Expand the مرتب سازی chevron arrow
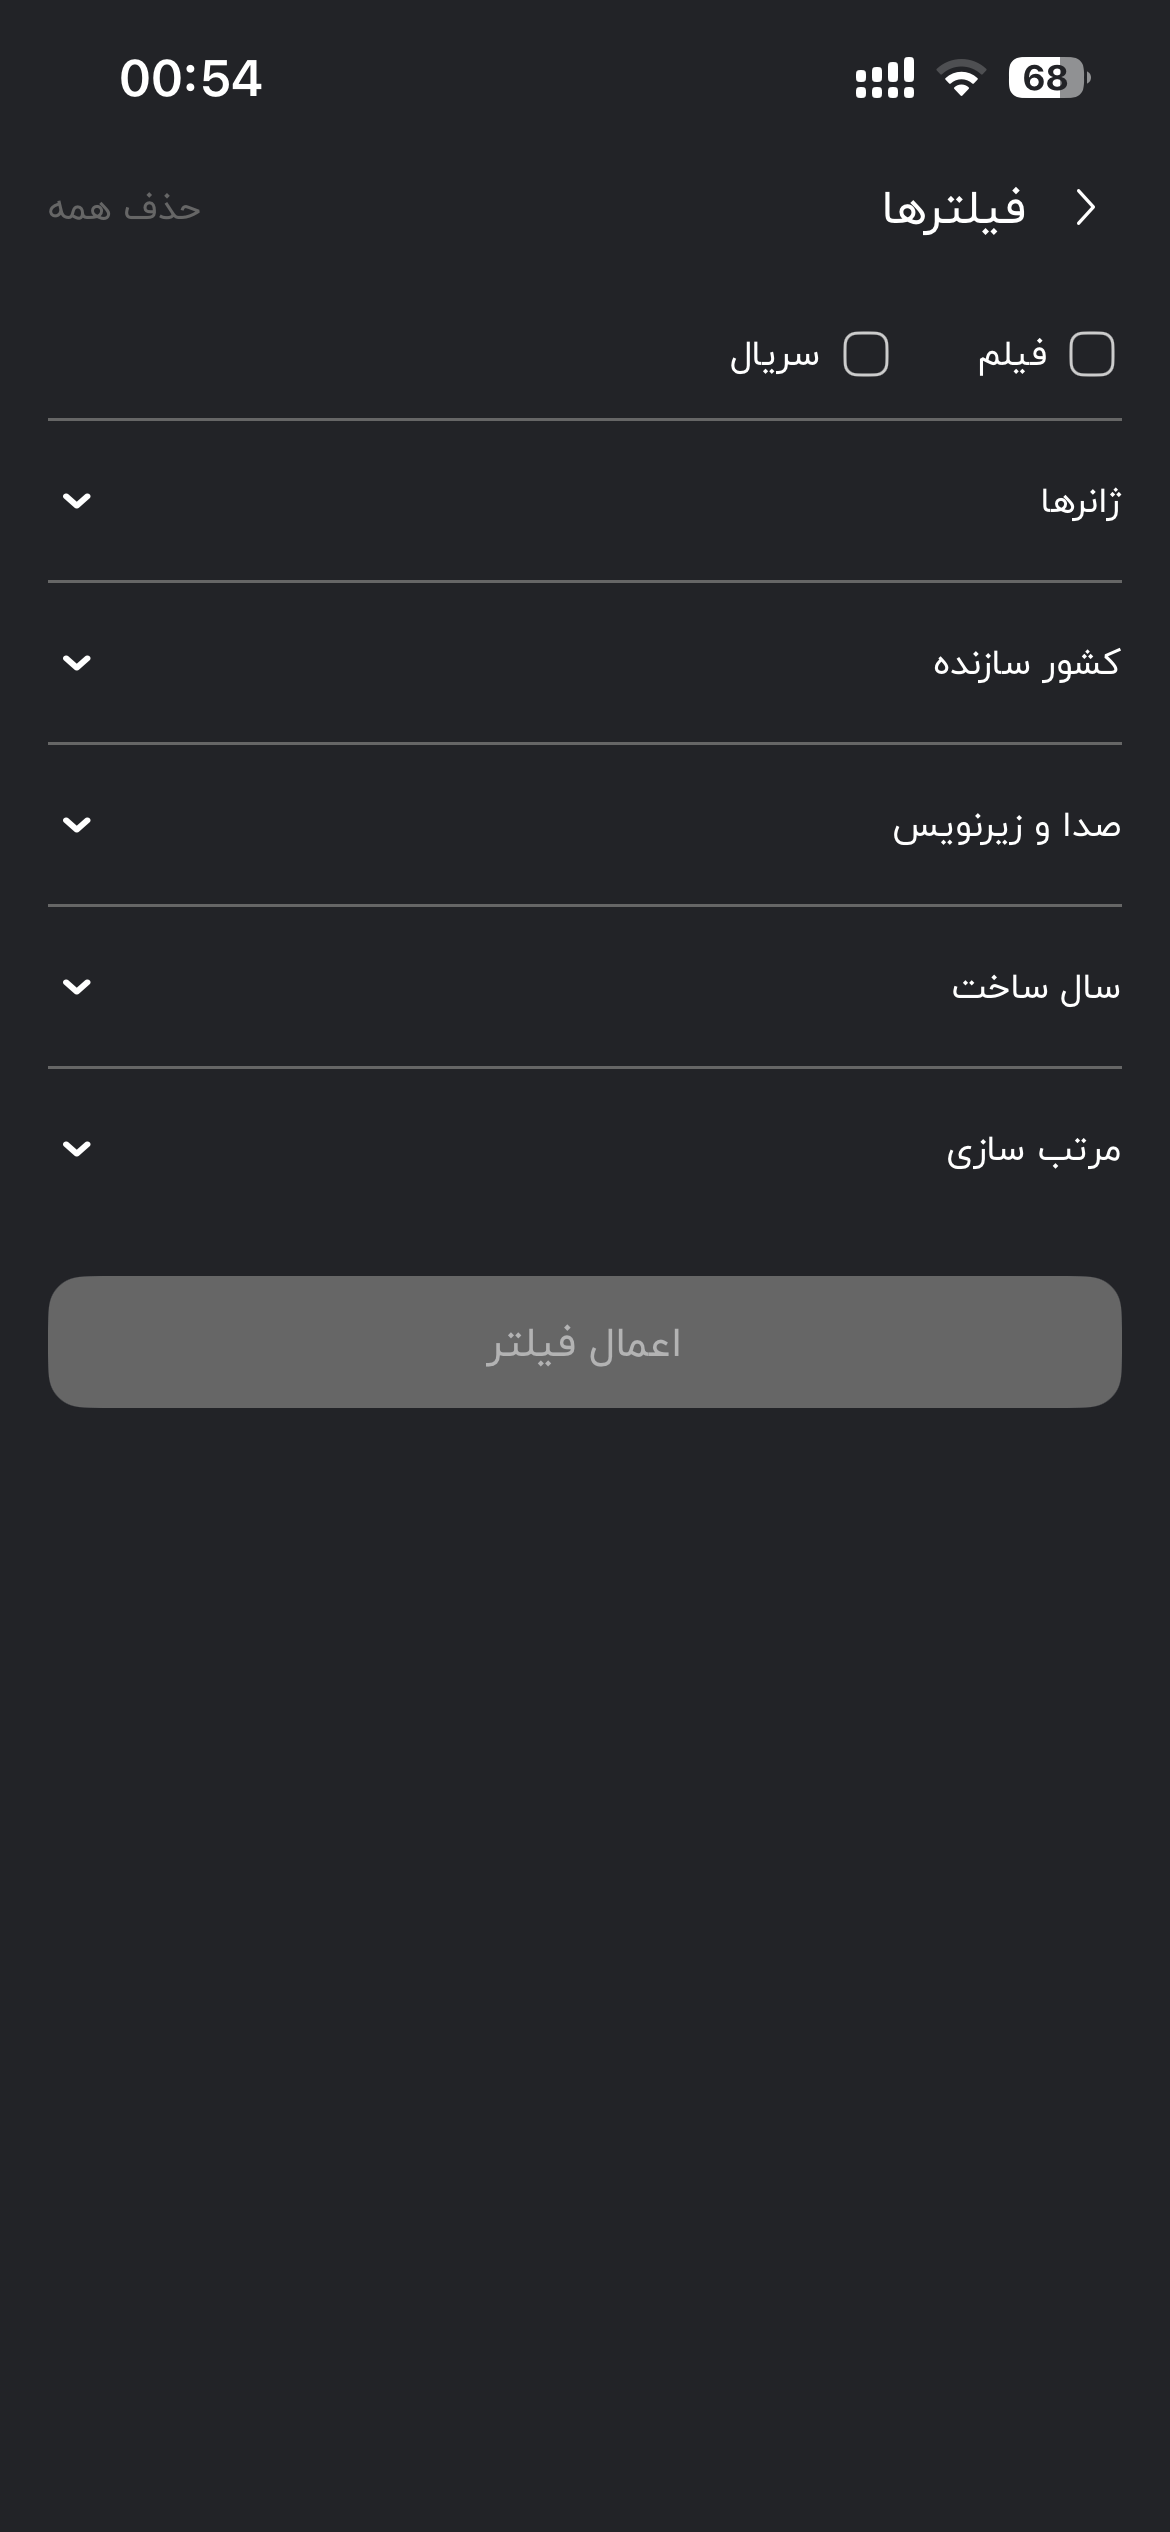The height and width of the screenshot is (2532, 1170). [x=77, y=1149]
